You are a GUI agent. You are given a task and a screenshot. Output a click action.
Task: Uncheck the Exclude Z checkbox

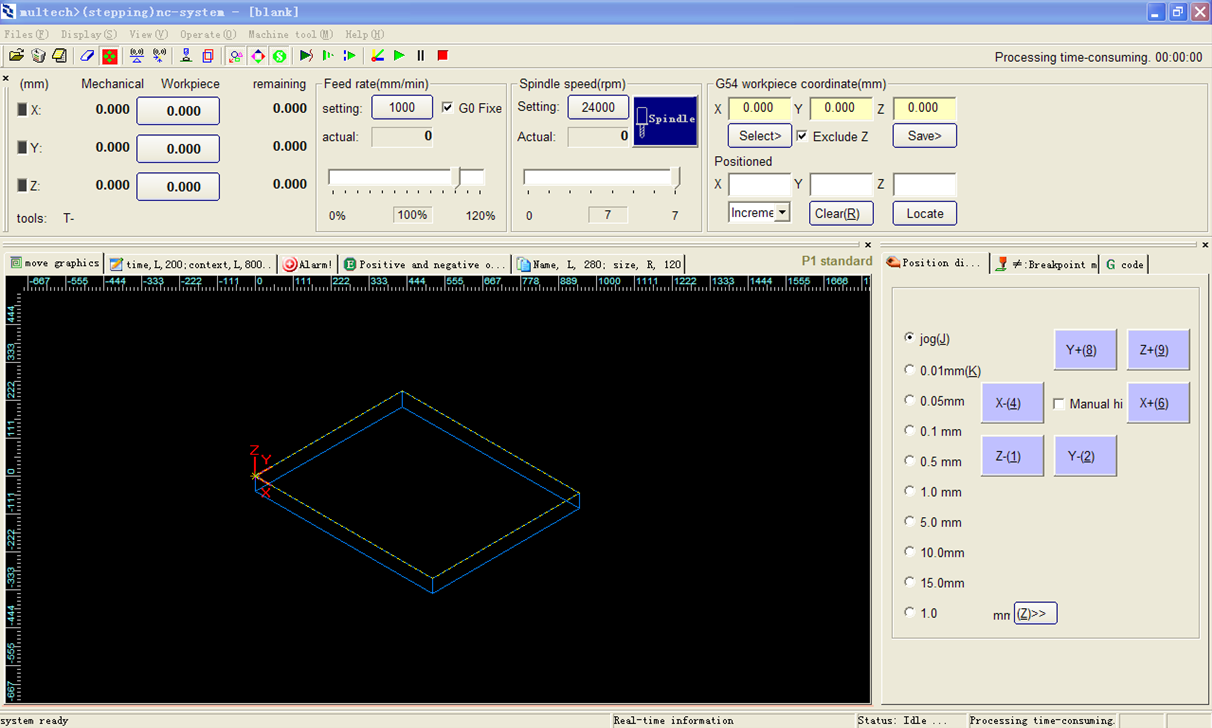pyautogui.click(x=802, y=136)
